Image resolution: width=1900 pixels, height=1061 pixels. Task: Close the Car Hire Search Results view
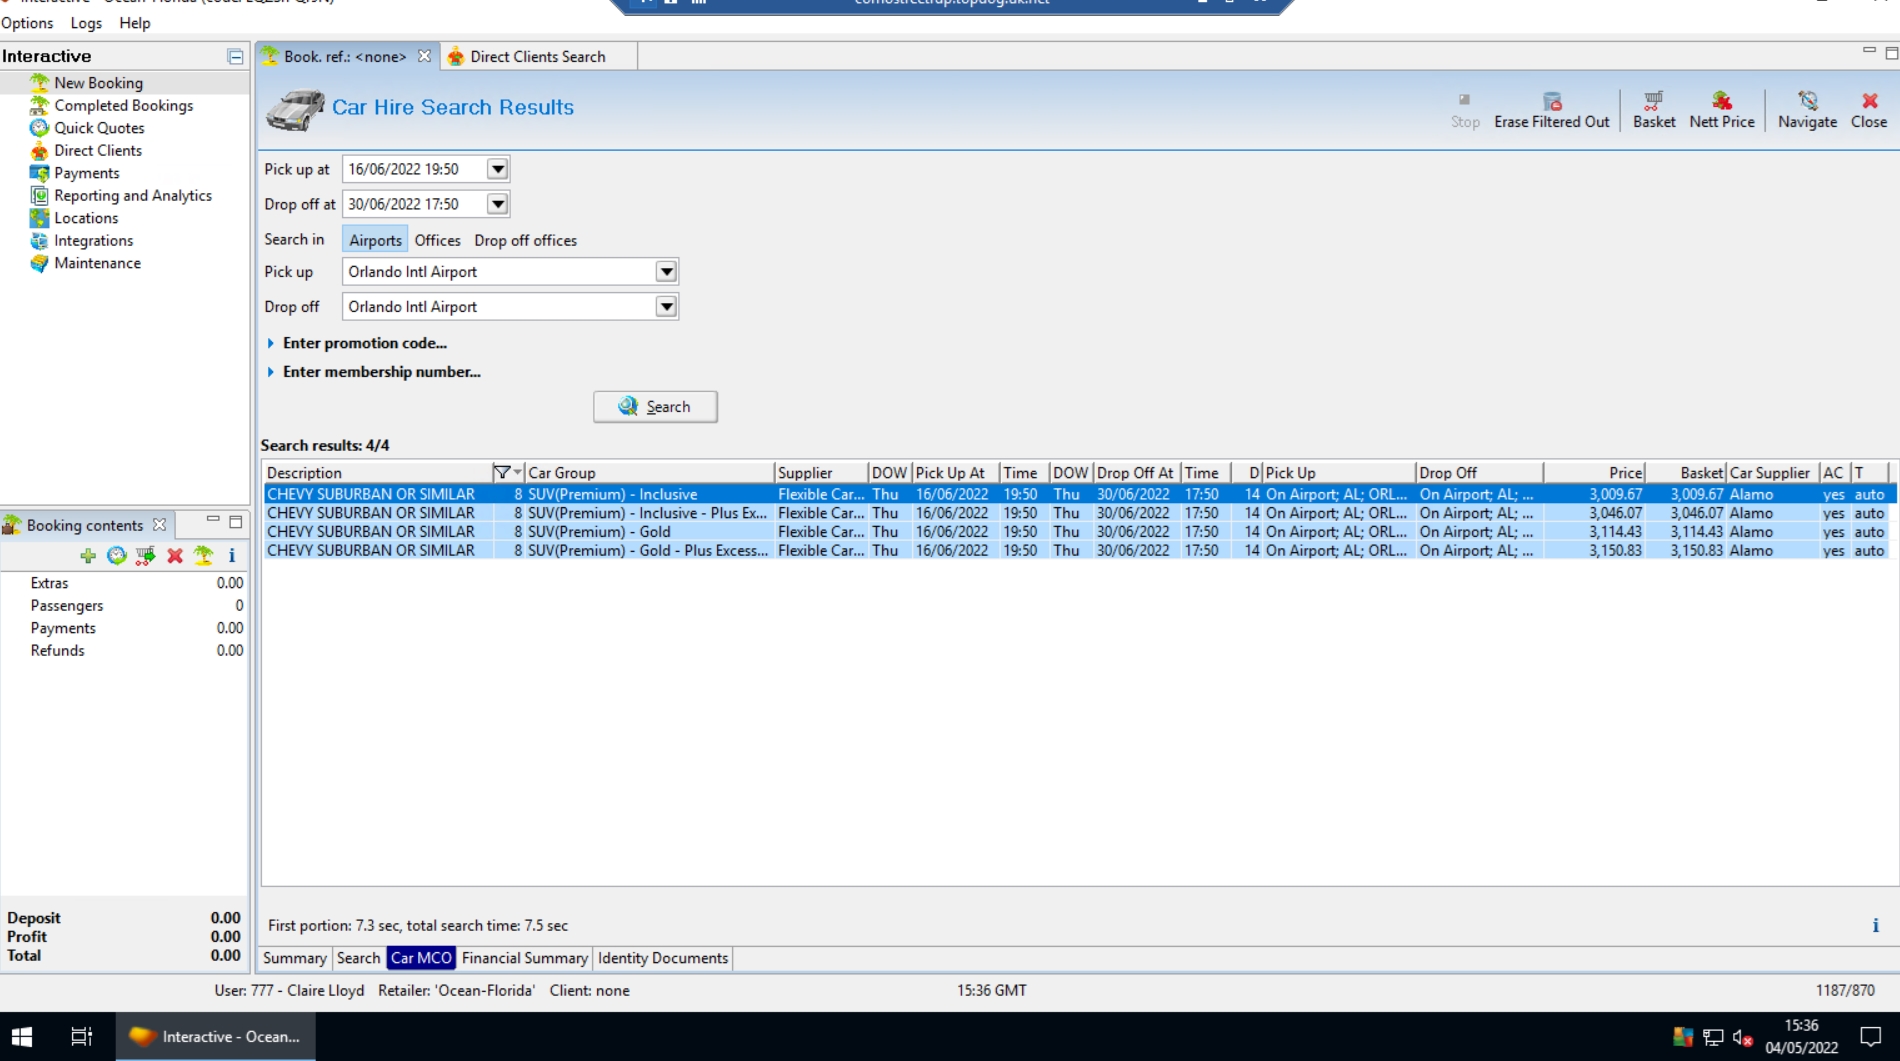(1868, 110)
